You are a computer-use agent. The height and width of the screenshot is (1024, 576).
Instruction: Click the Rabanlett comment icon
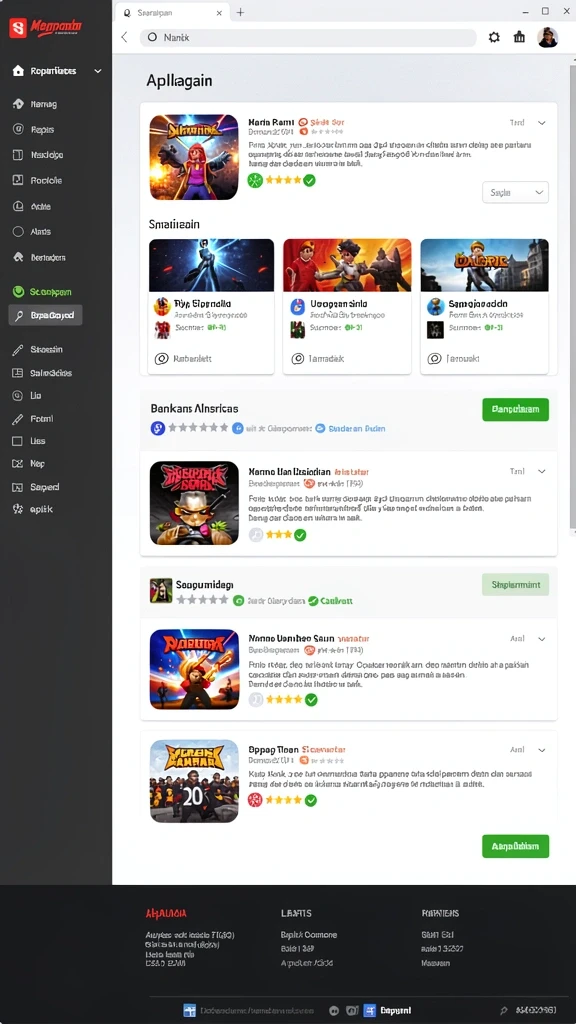point(161,359)
